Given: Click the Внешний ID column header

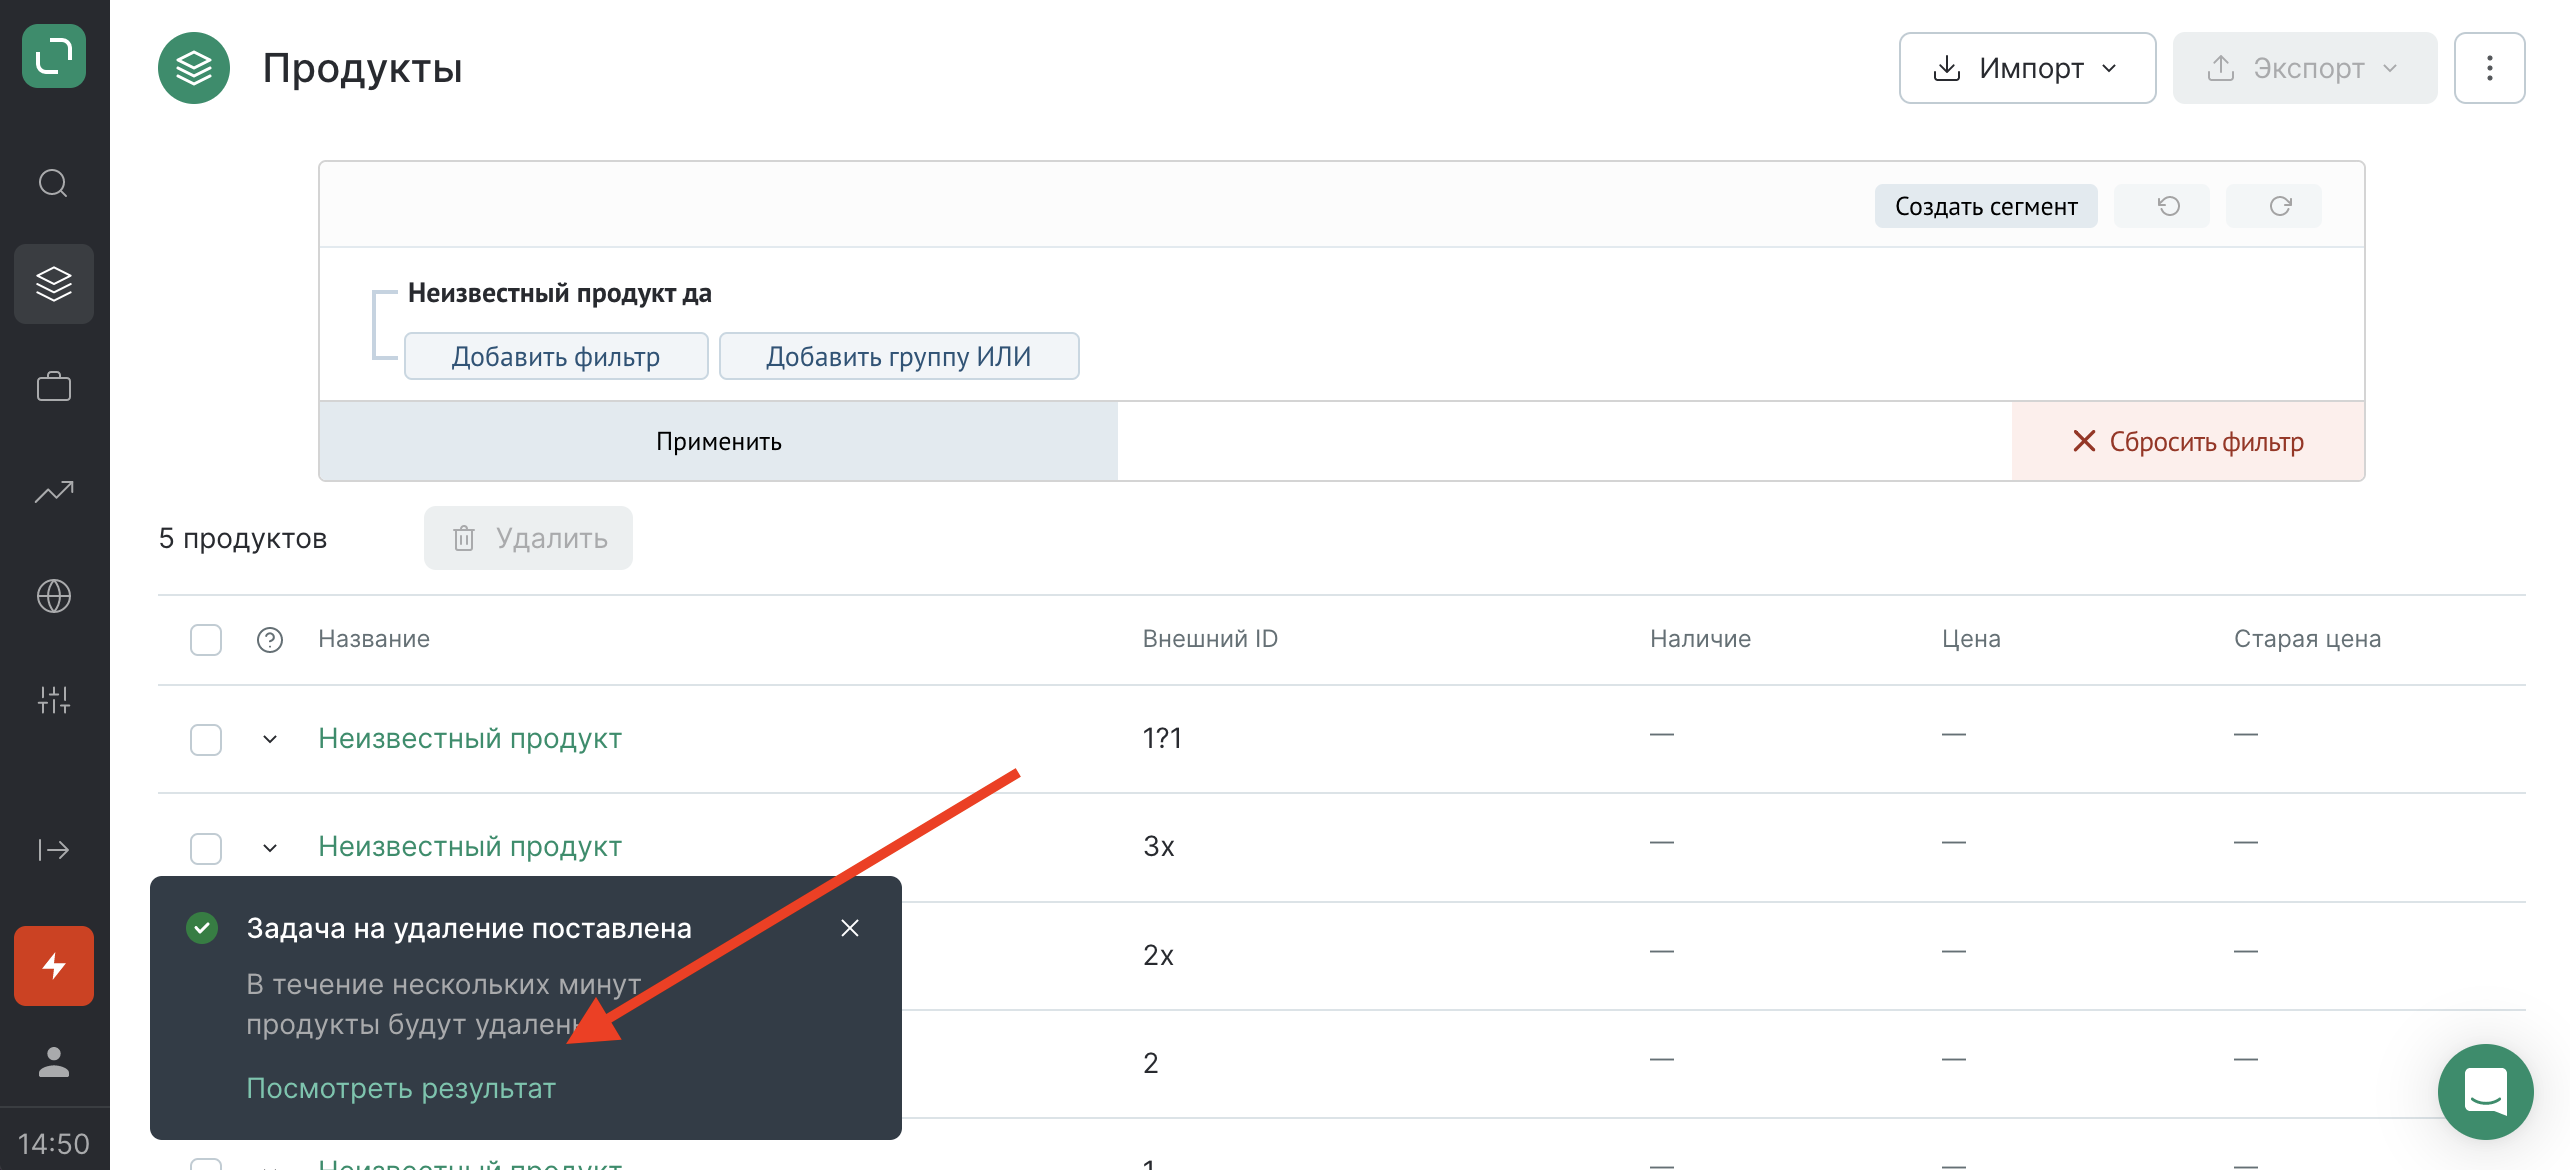Looking at the screenshot, I should click(x=1210, y=639).
